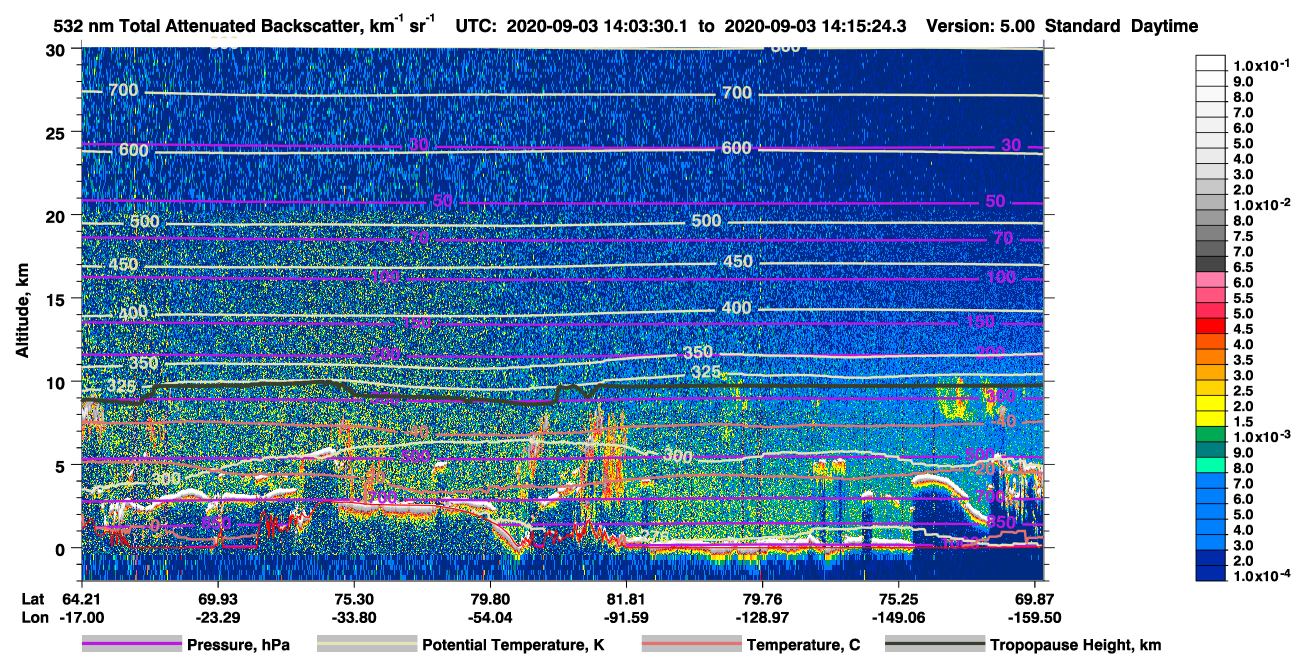This screenshot has height=667, width=1300.
Task: Click the UTC end time 14:15:24.3
Action: (863, 26)
